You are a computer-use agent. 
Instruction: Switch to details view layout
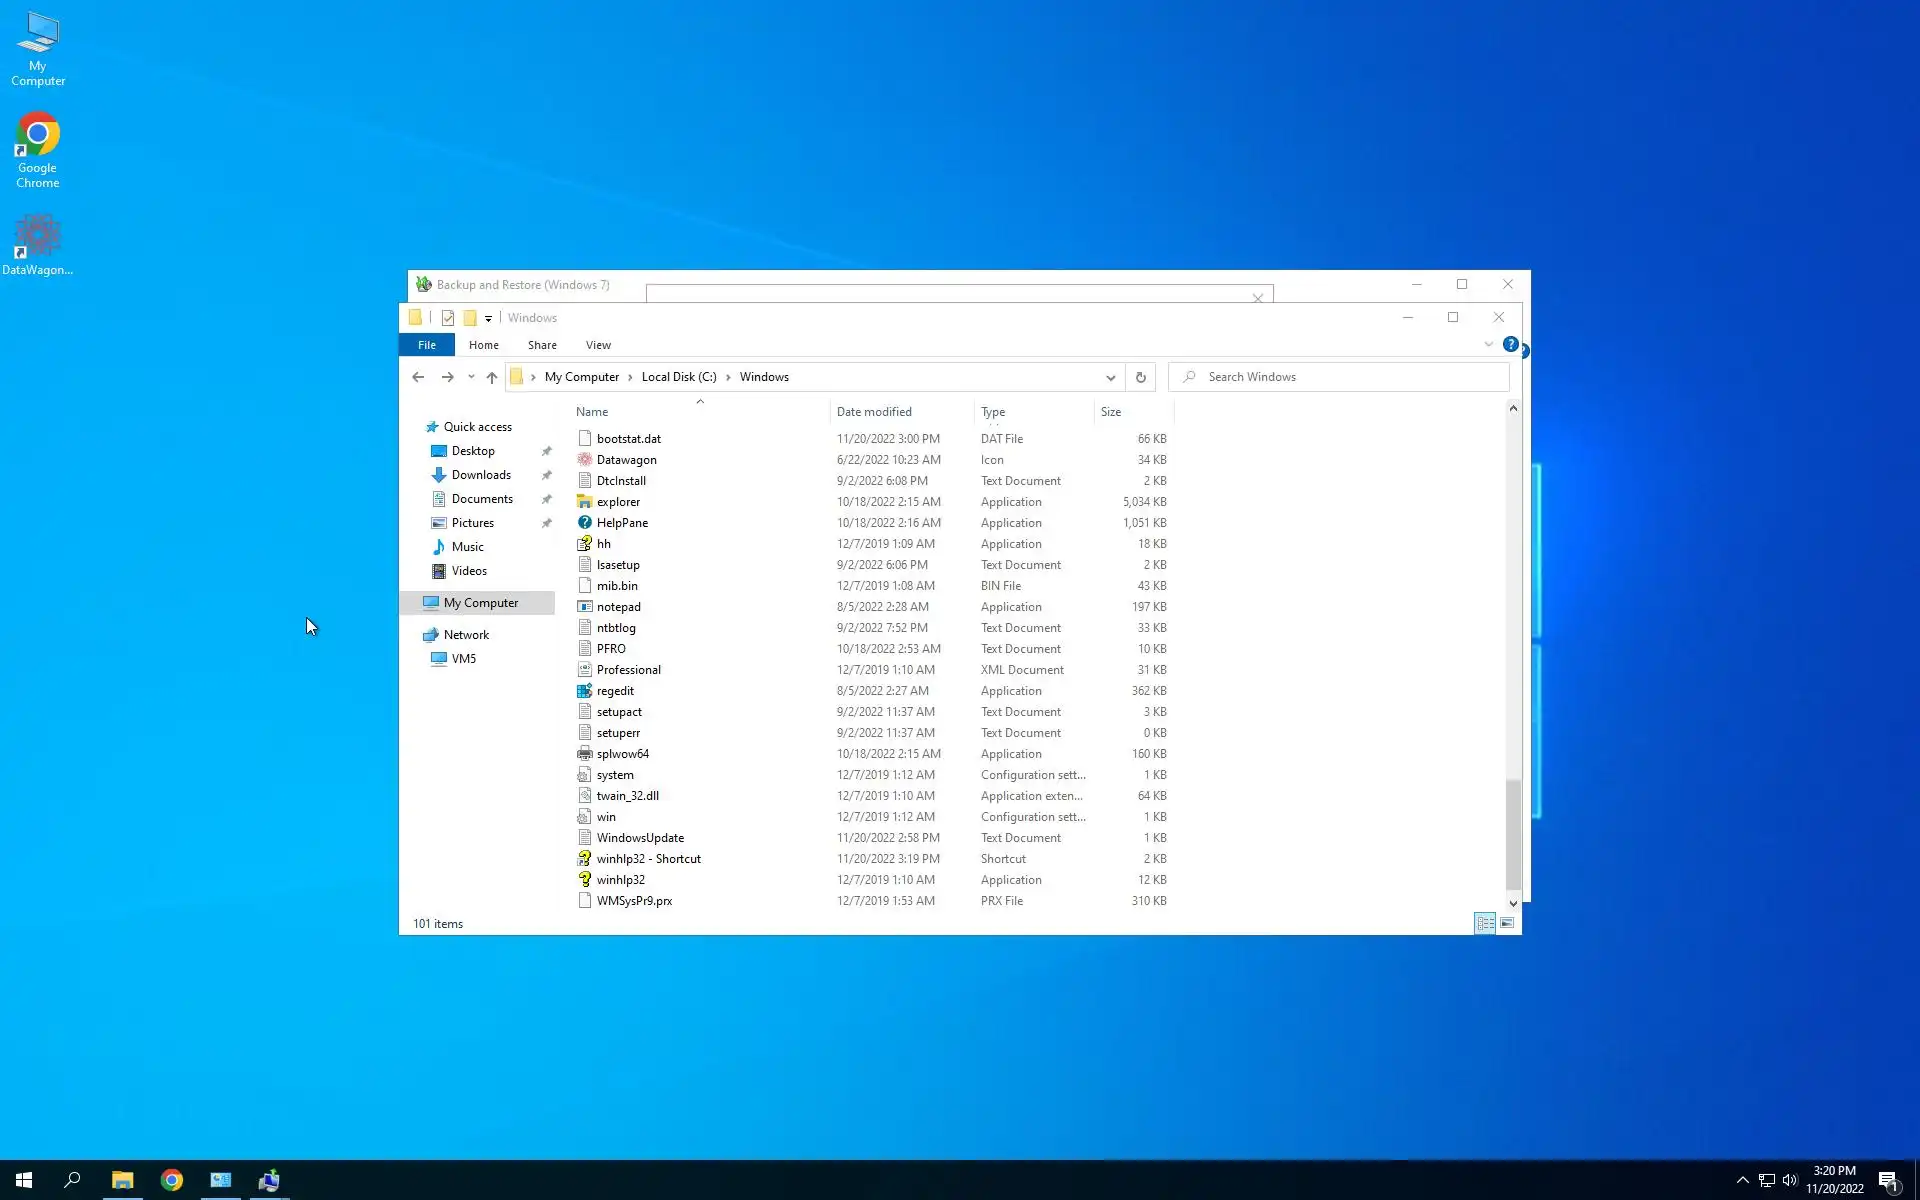click(1485, 923)
